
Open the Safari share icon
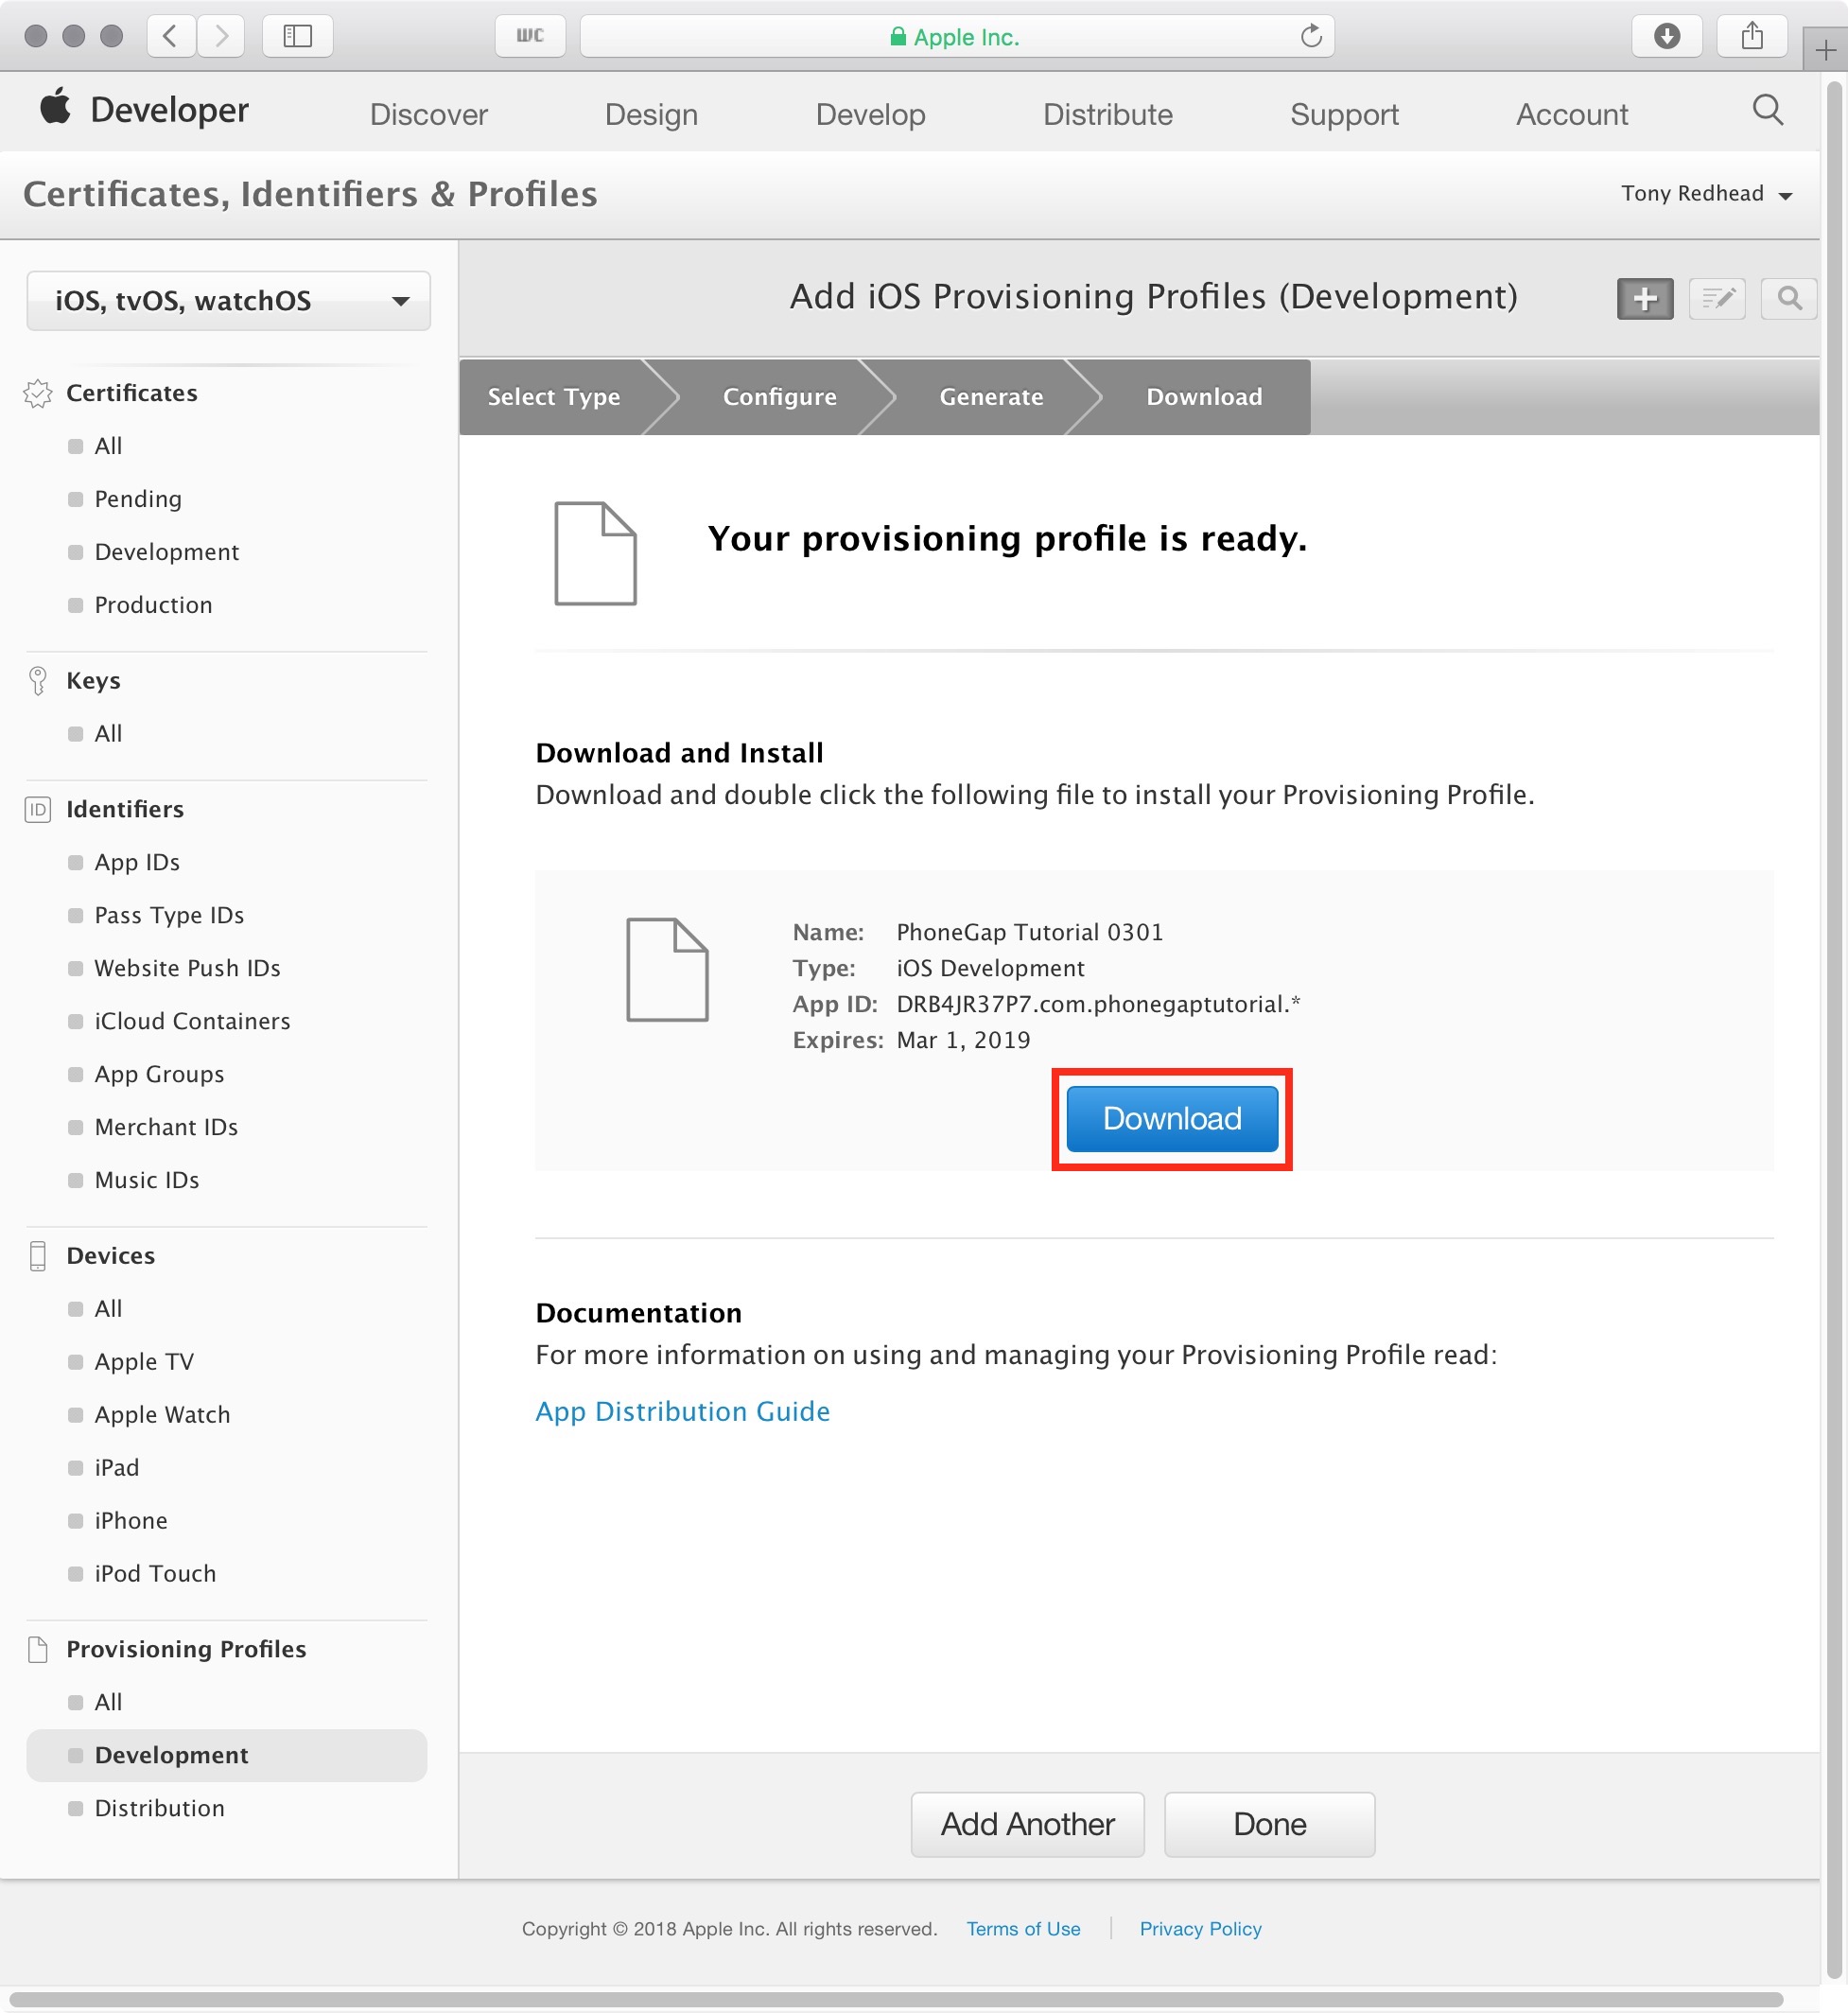[x=1751, y=37]
